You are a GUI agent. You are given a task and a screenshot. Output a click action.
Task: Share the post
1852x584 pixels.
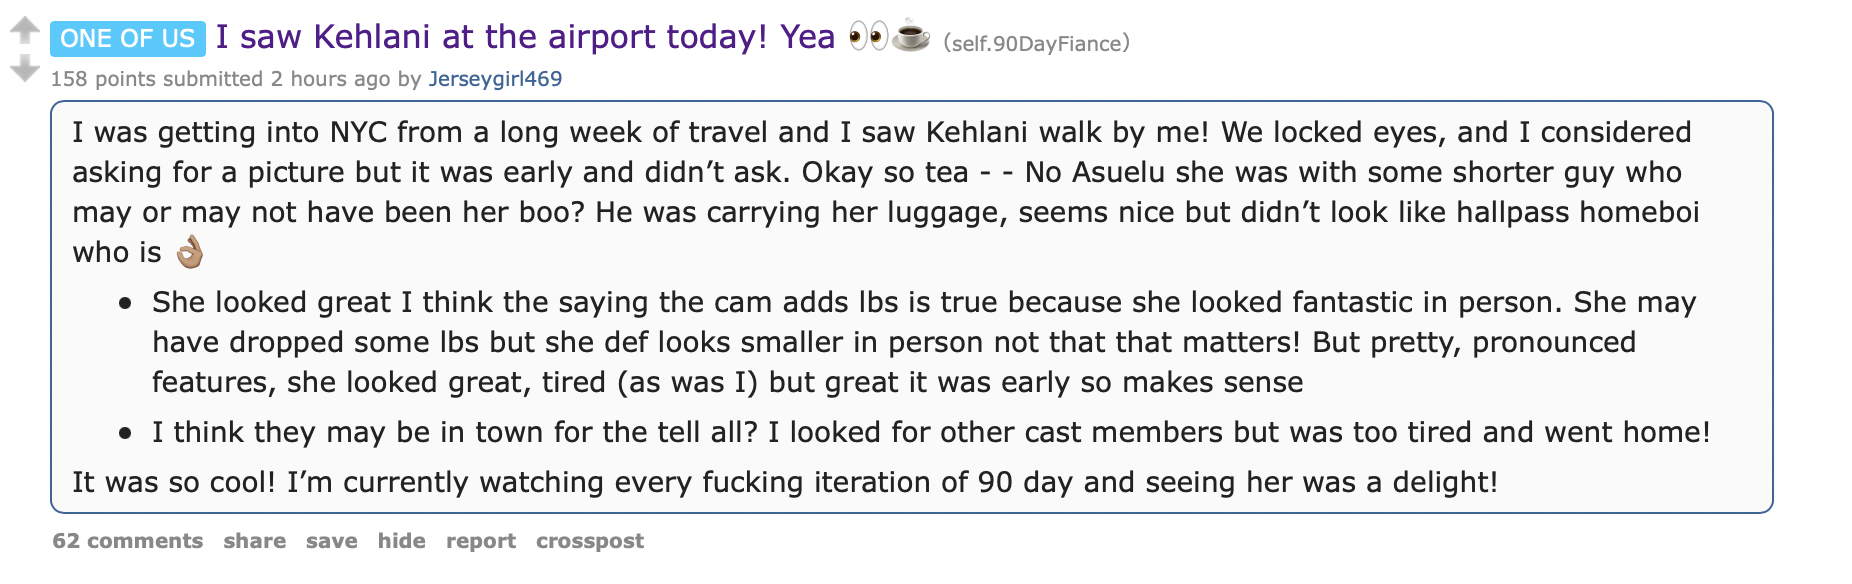point(253,541)
